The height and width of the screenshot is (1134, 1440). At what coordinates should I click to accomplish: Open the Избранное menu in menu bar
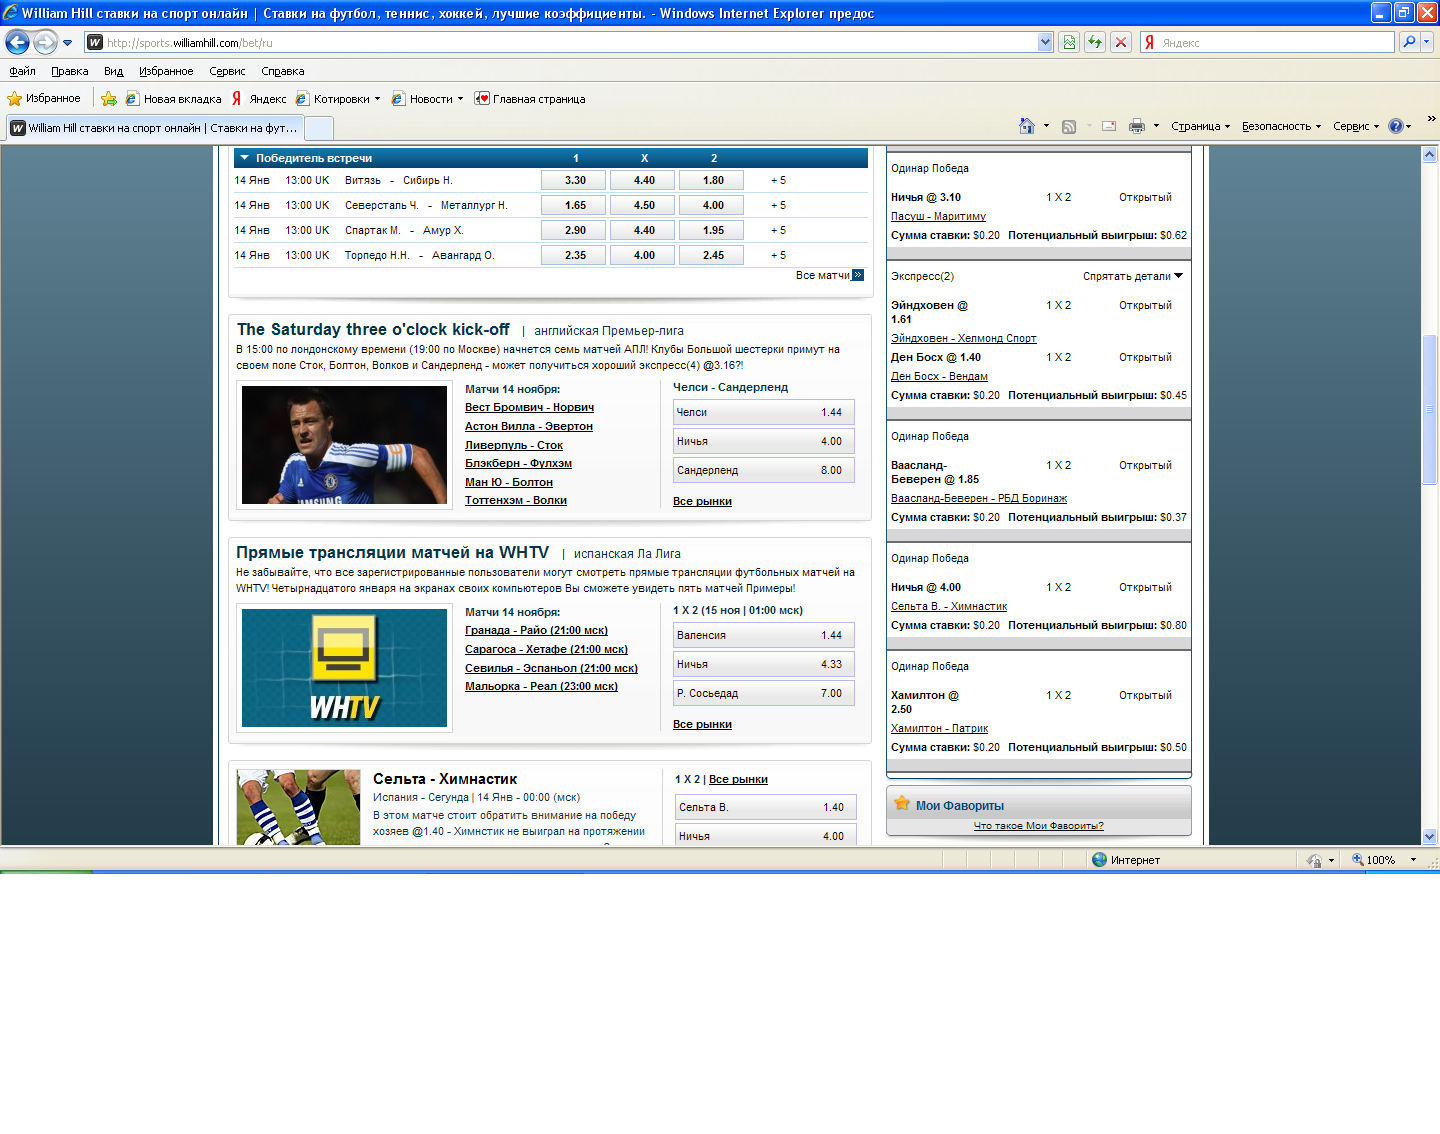pos(166,71)
